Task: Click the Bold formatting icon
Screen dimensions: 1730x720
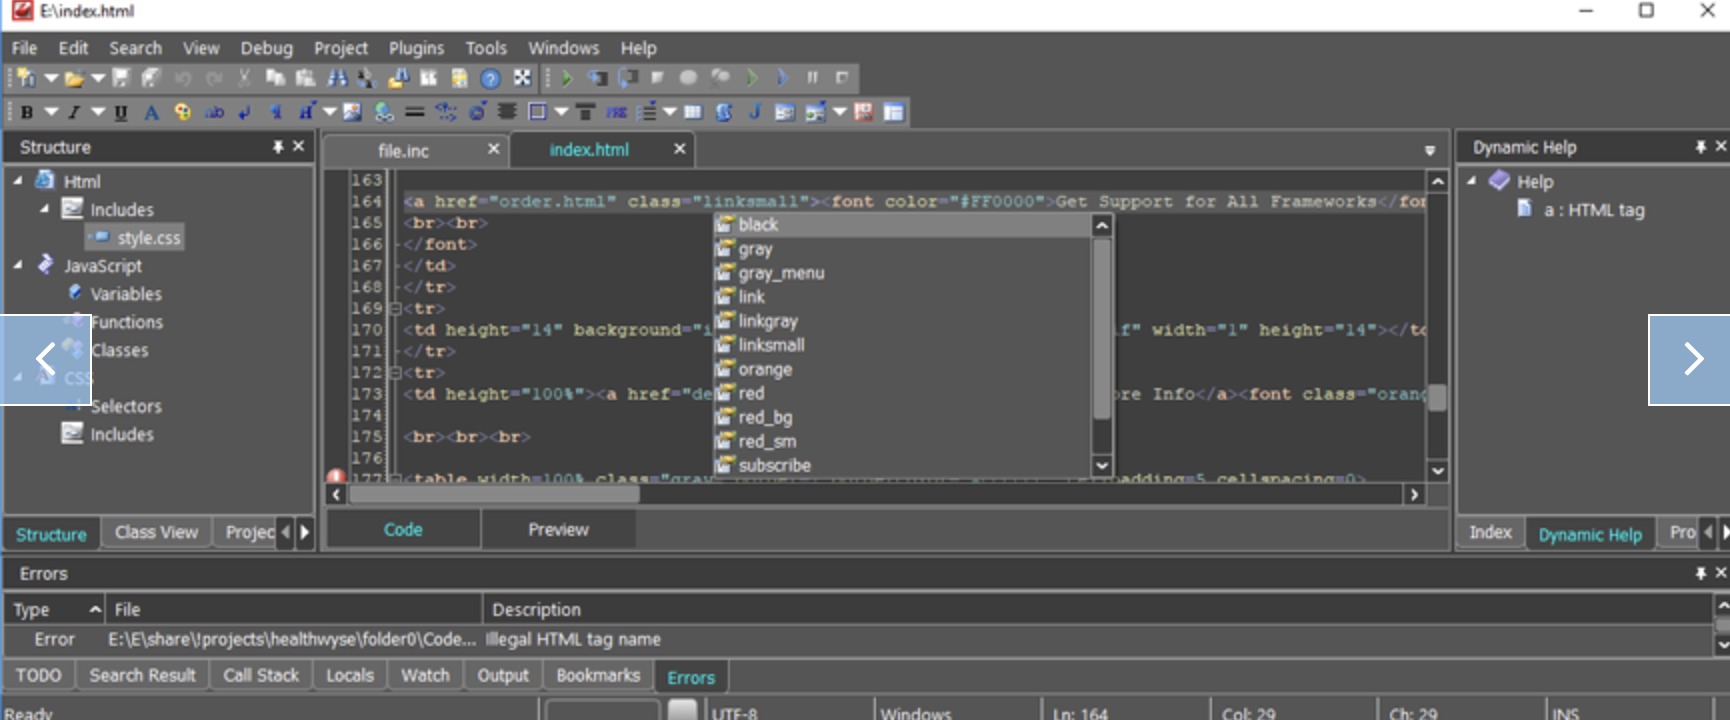Action: pos(27,112)
